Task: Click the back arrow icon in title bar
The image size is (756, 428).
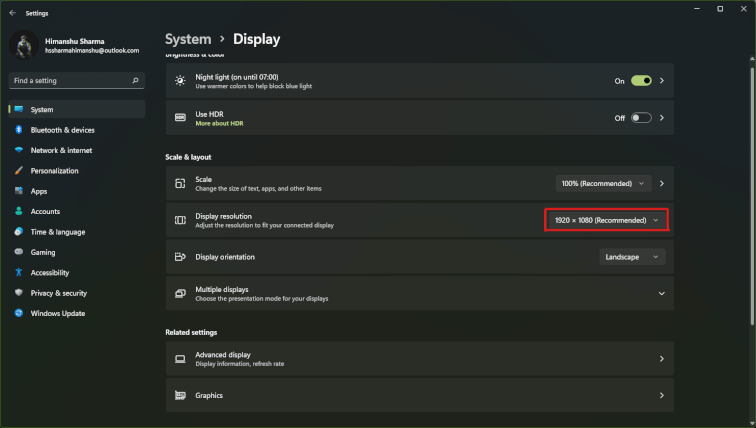Action: 12,13
